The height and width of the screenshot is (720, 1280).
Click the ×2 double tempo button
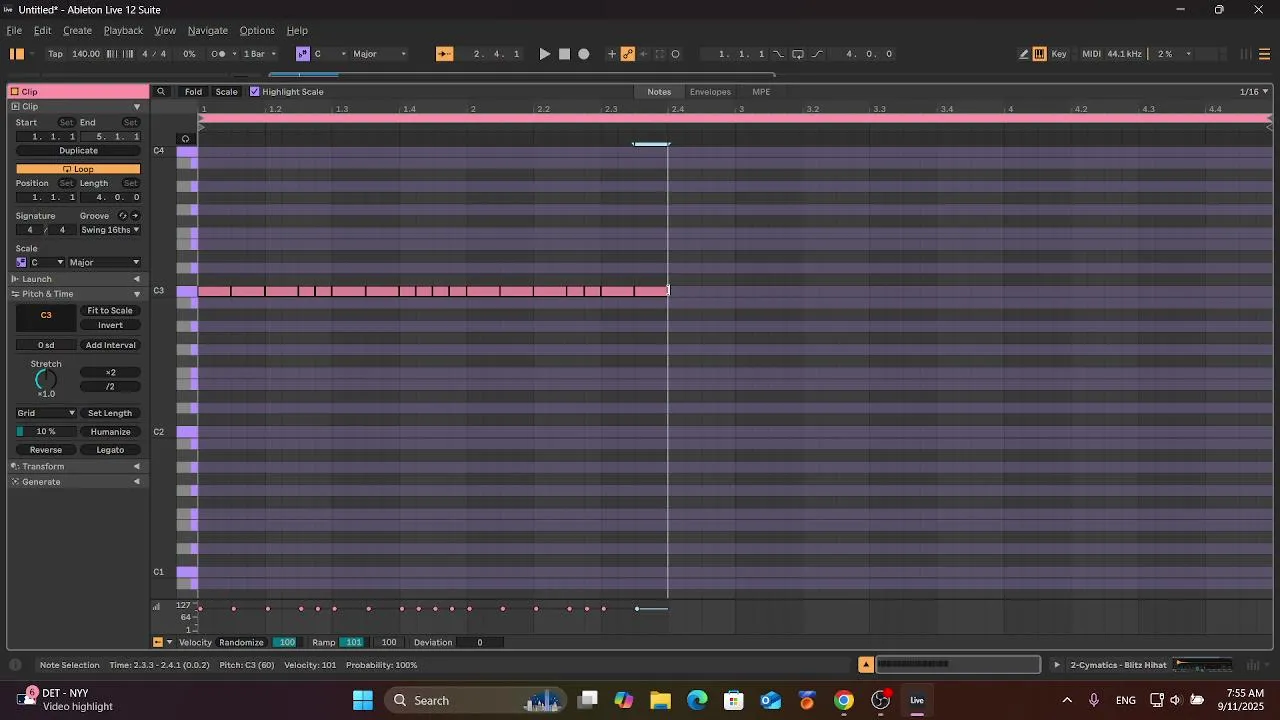tap(110, 373)
